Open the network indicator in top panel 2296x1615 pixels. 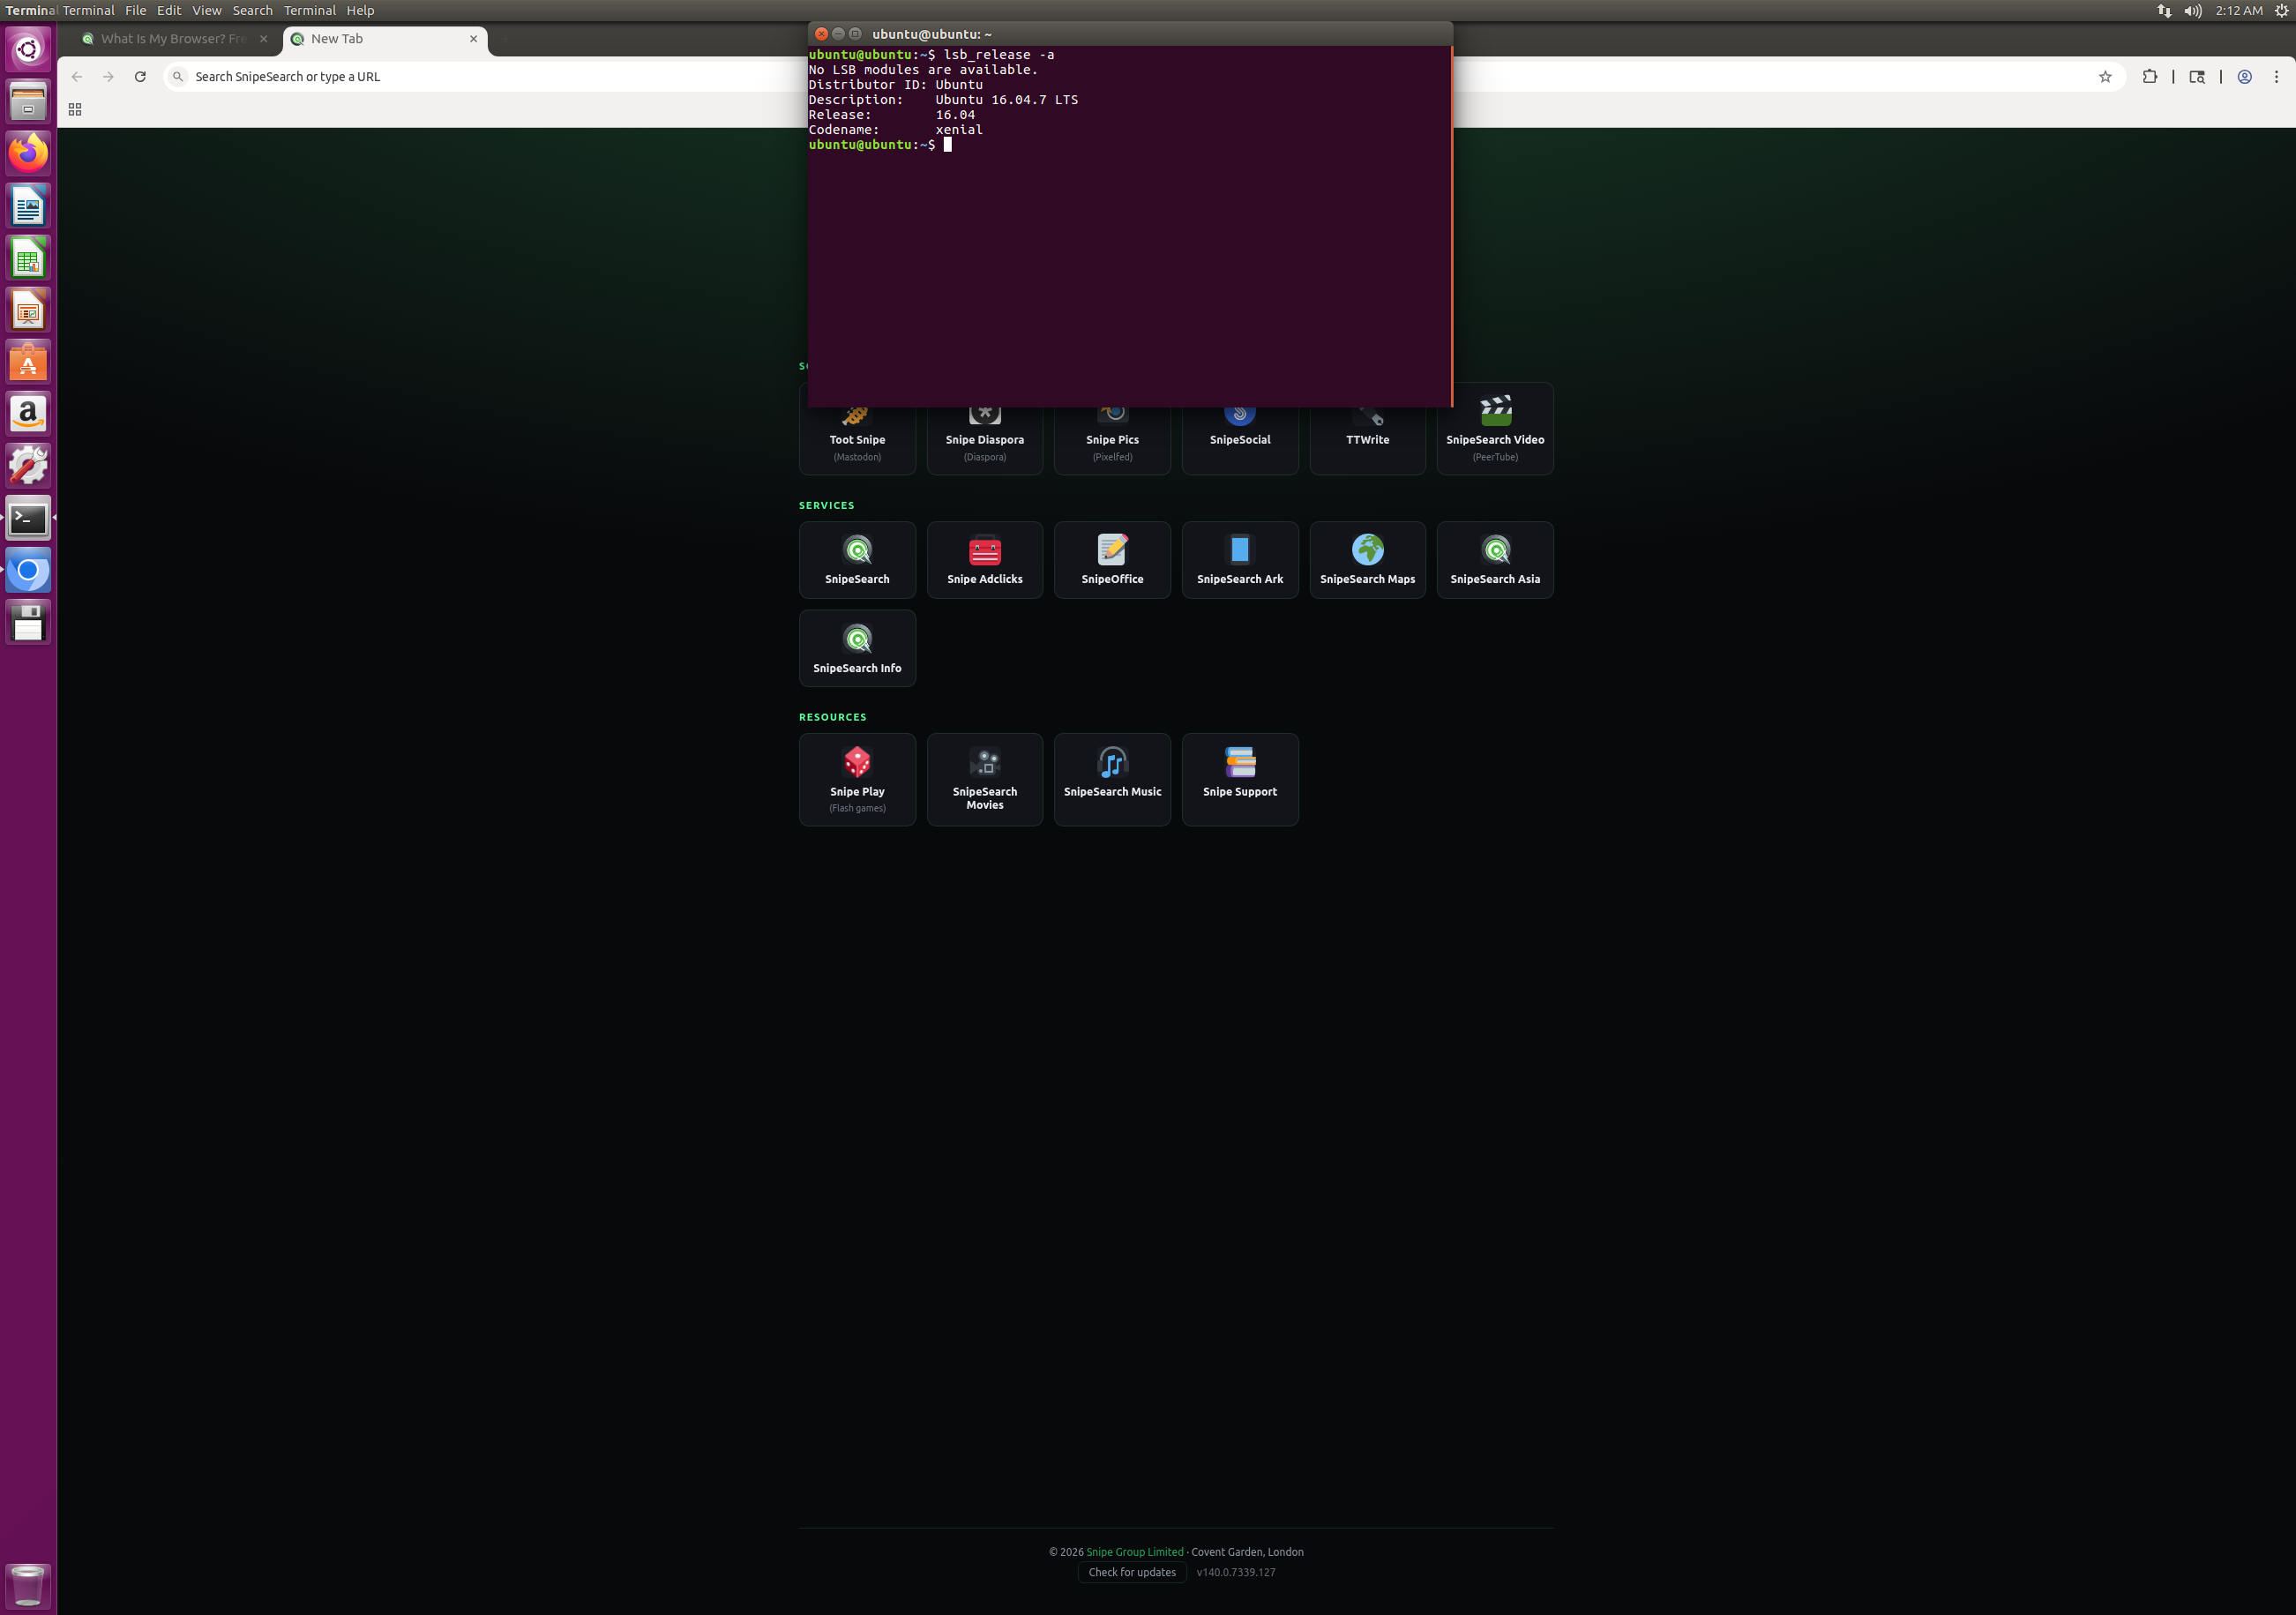(2164, 10)
